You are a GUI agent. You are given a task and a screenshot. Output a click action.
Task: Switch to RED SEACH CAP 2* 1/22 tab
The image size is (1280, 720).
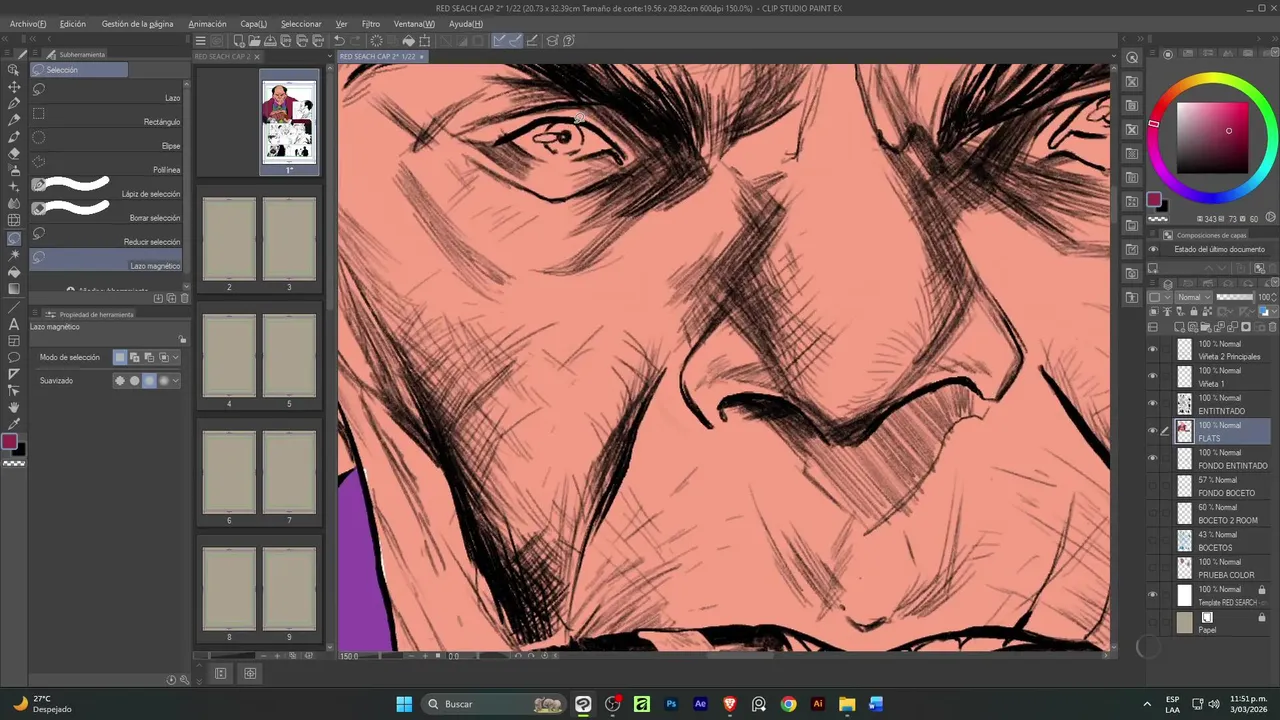tap(383, 56)
